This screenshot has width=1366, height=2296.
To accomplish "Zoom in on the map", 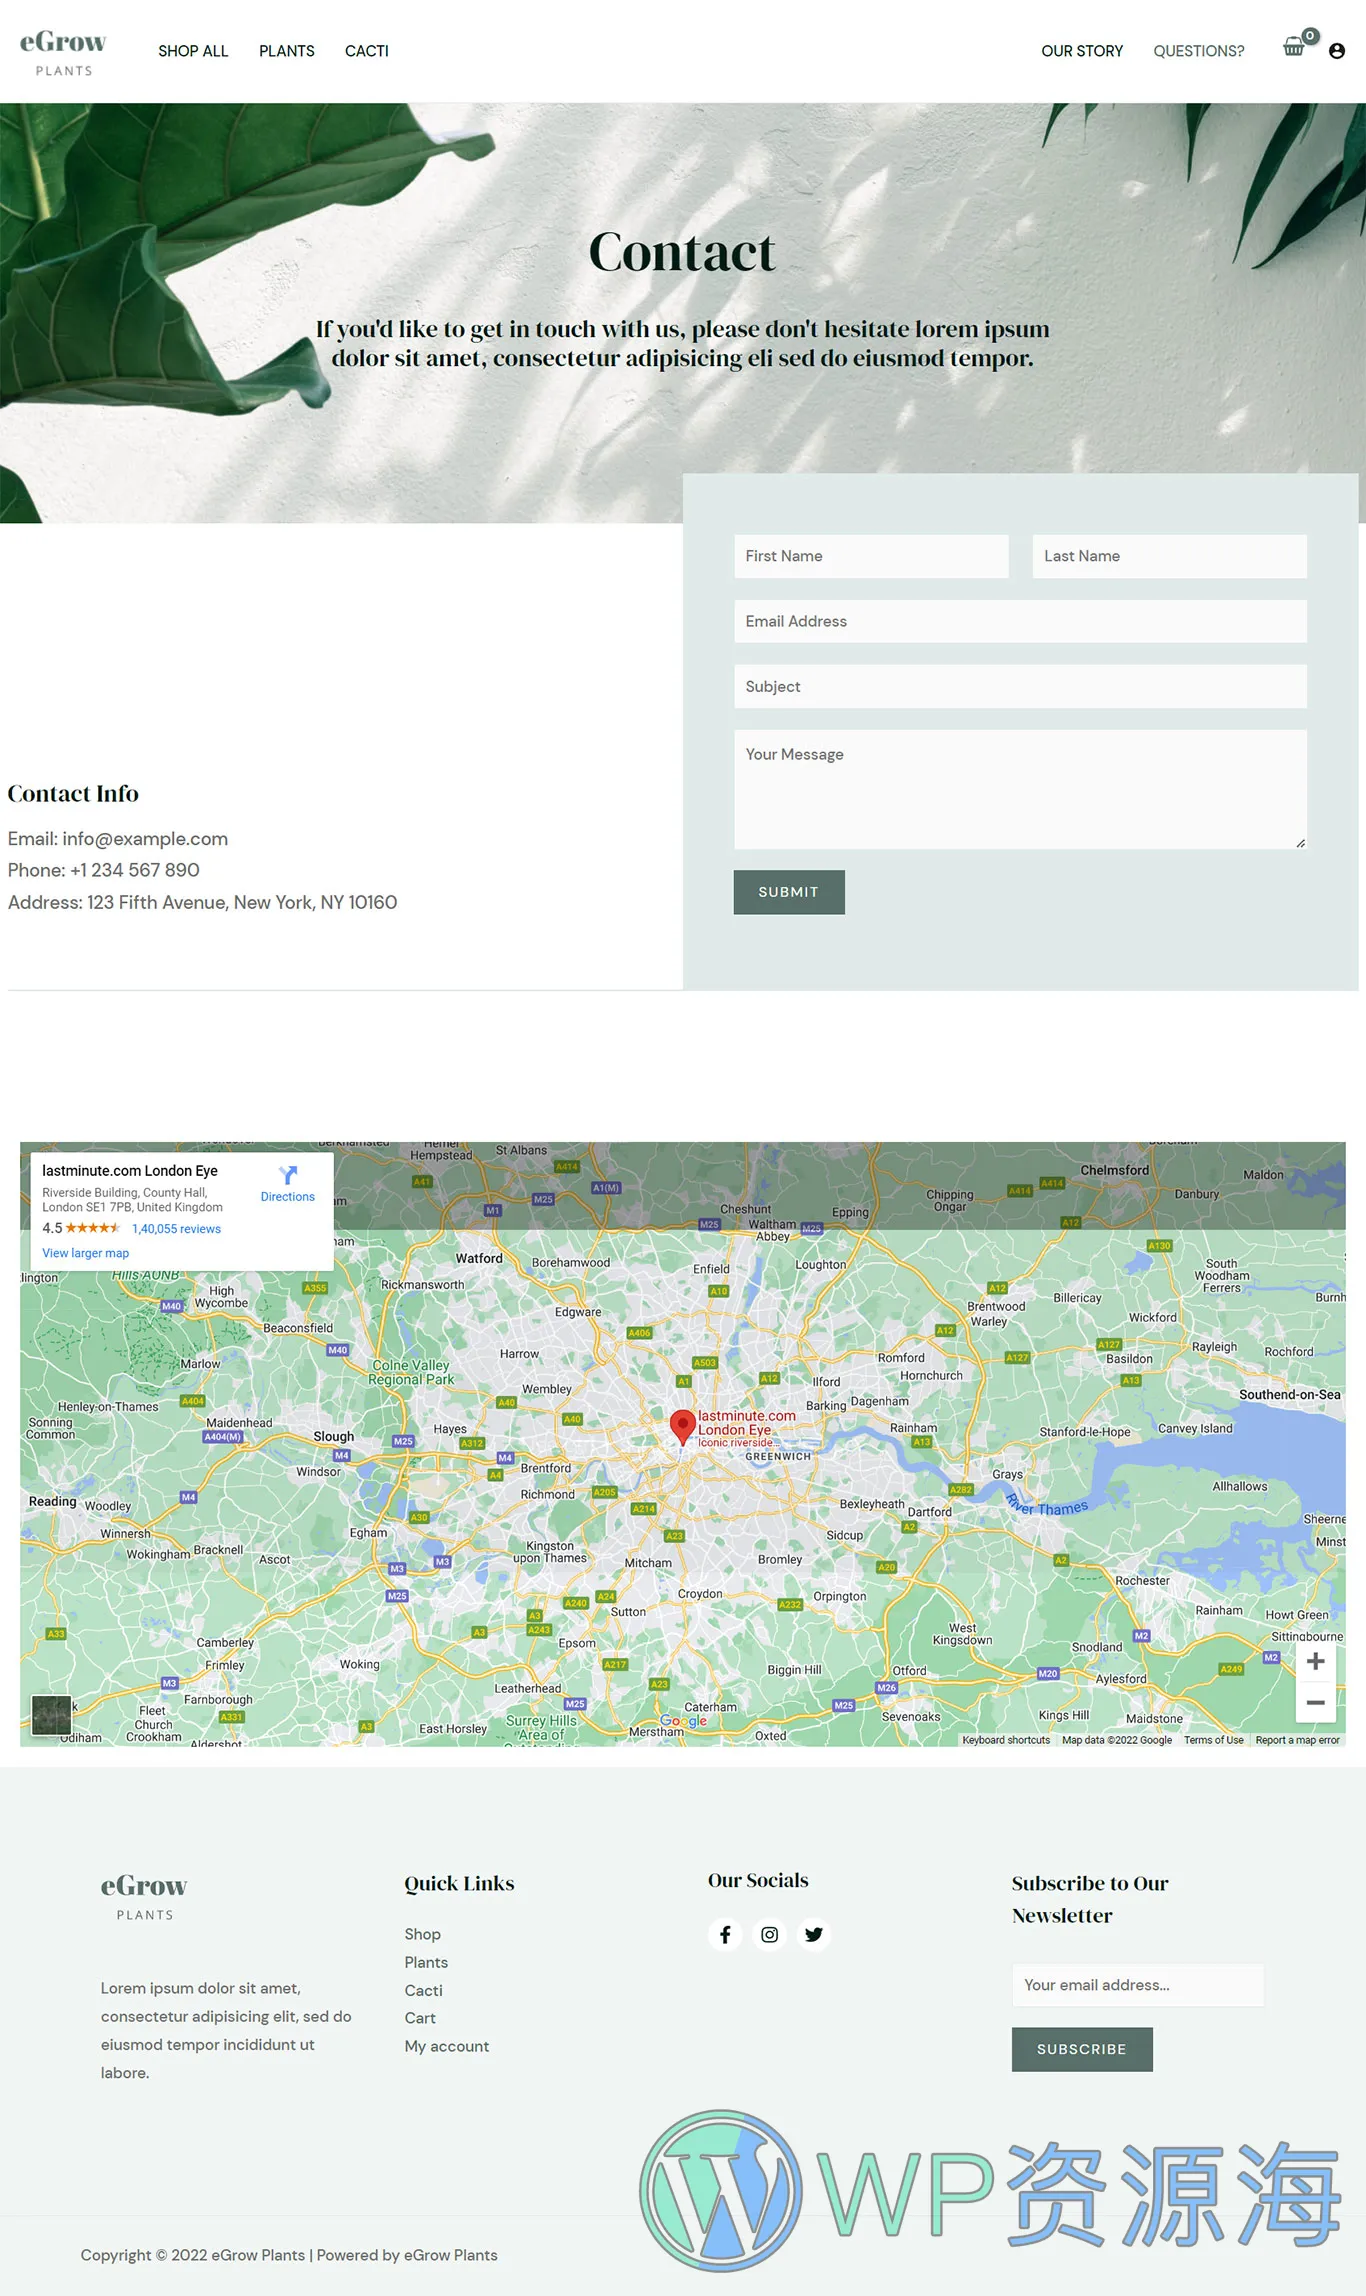I will [1315, 1661].
